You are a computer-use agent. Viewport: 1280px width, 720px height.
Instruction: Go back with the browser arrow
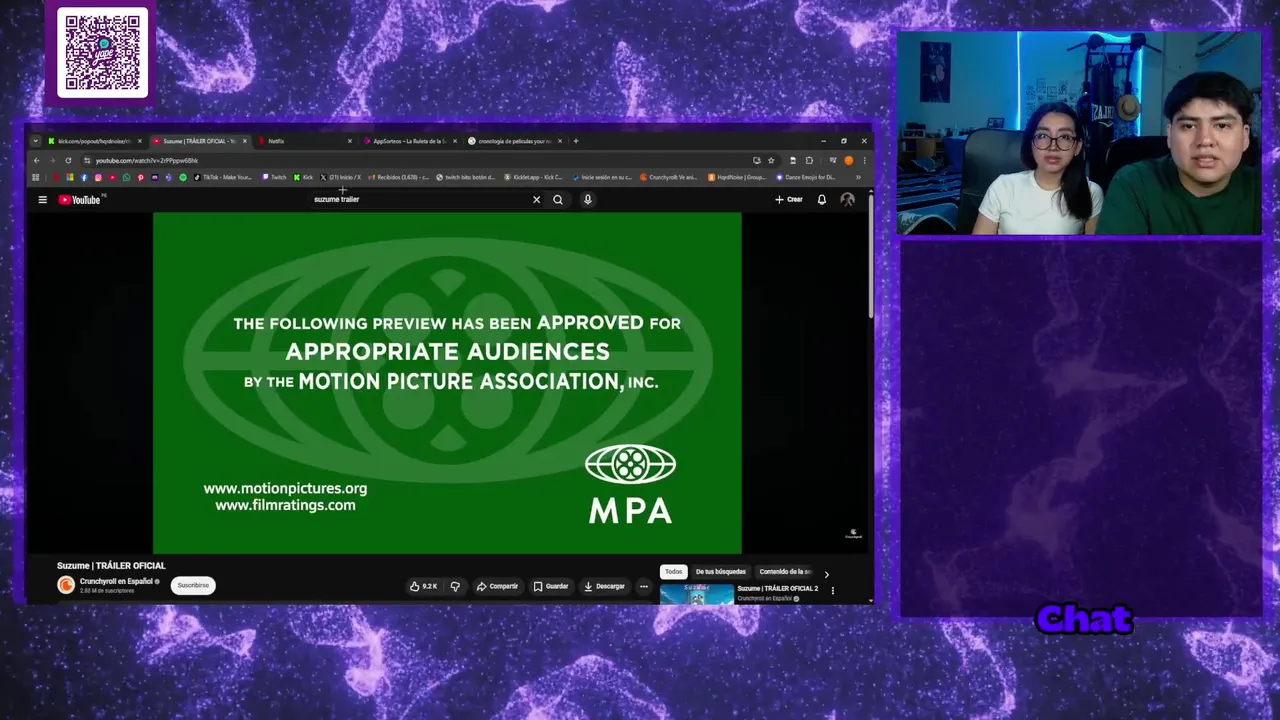click(x=37, y=161)
